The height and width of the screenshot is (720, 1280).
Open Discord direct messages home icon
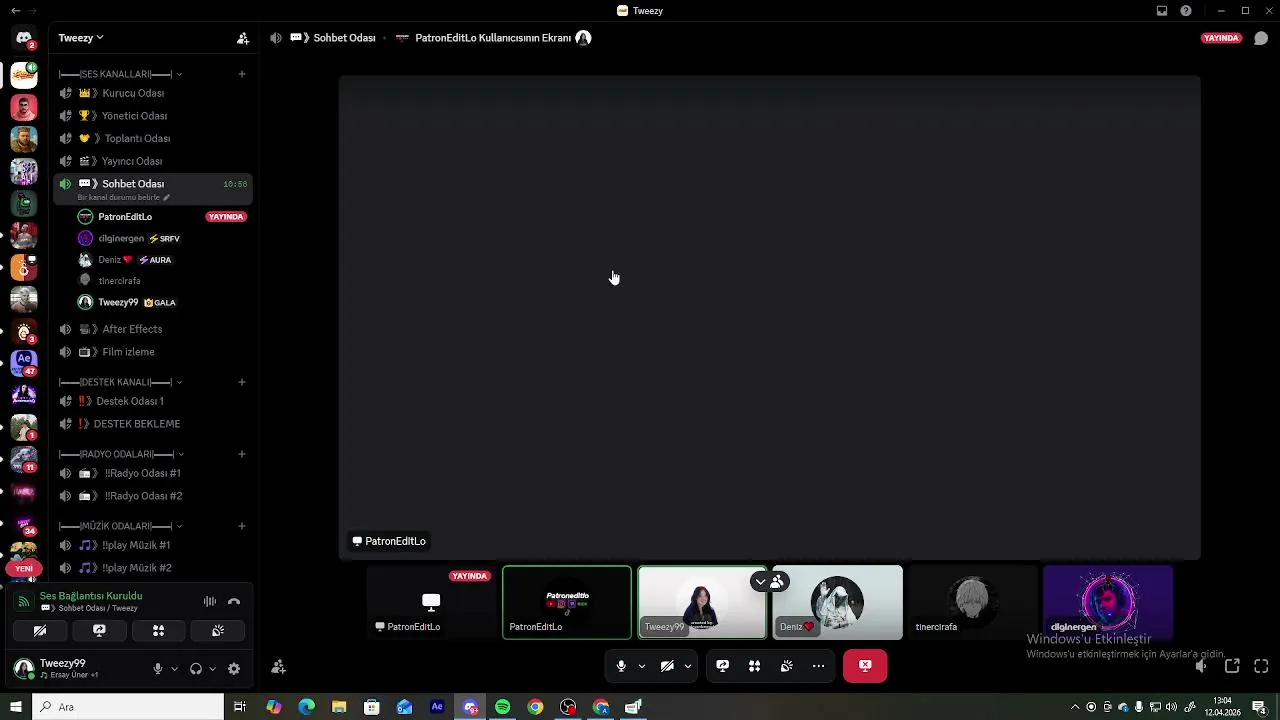pyautogui.click(x=24, y=38)
